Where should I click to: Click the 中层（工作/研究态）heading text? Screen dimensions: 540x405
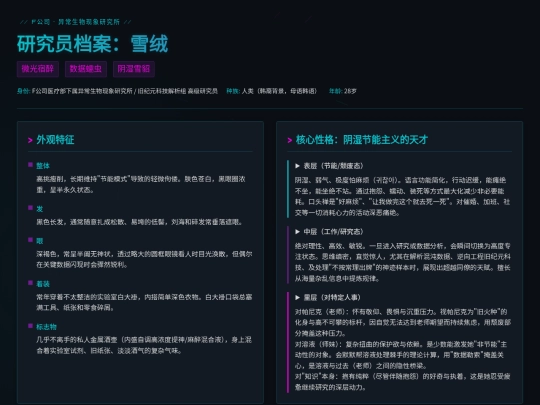pos(333,232)
